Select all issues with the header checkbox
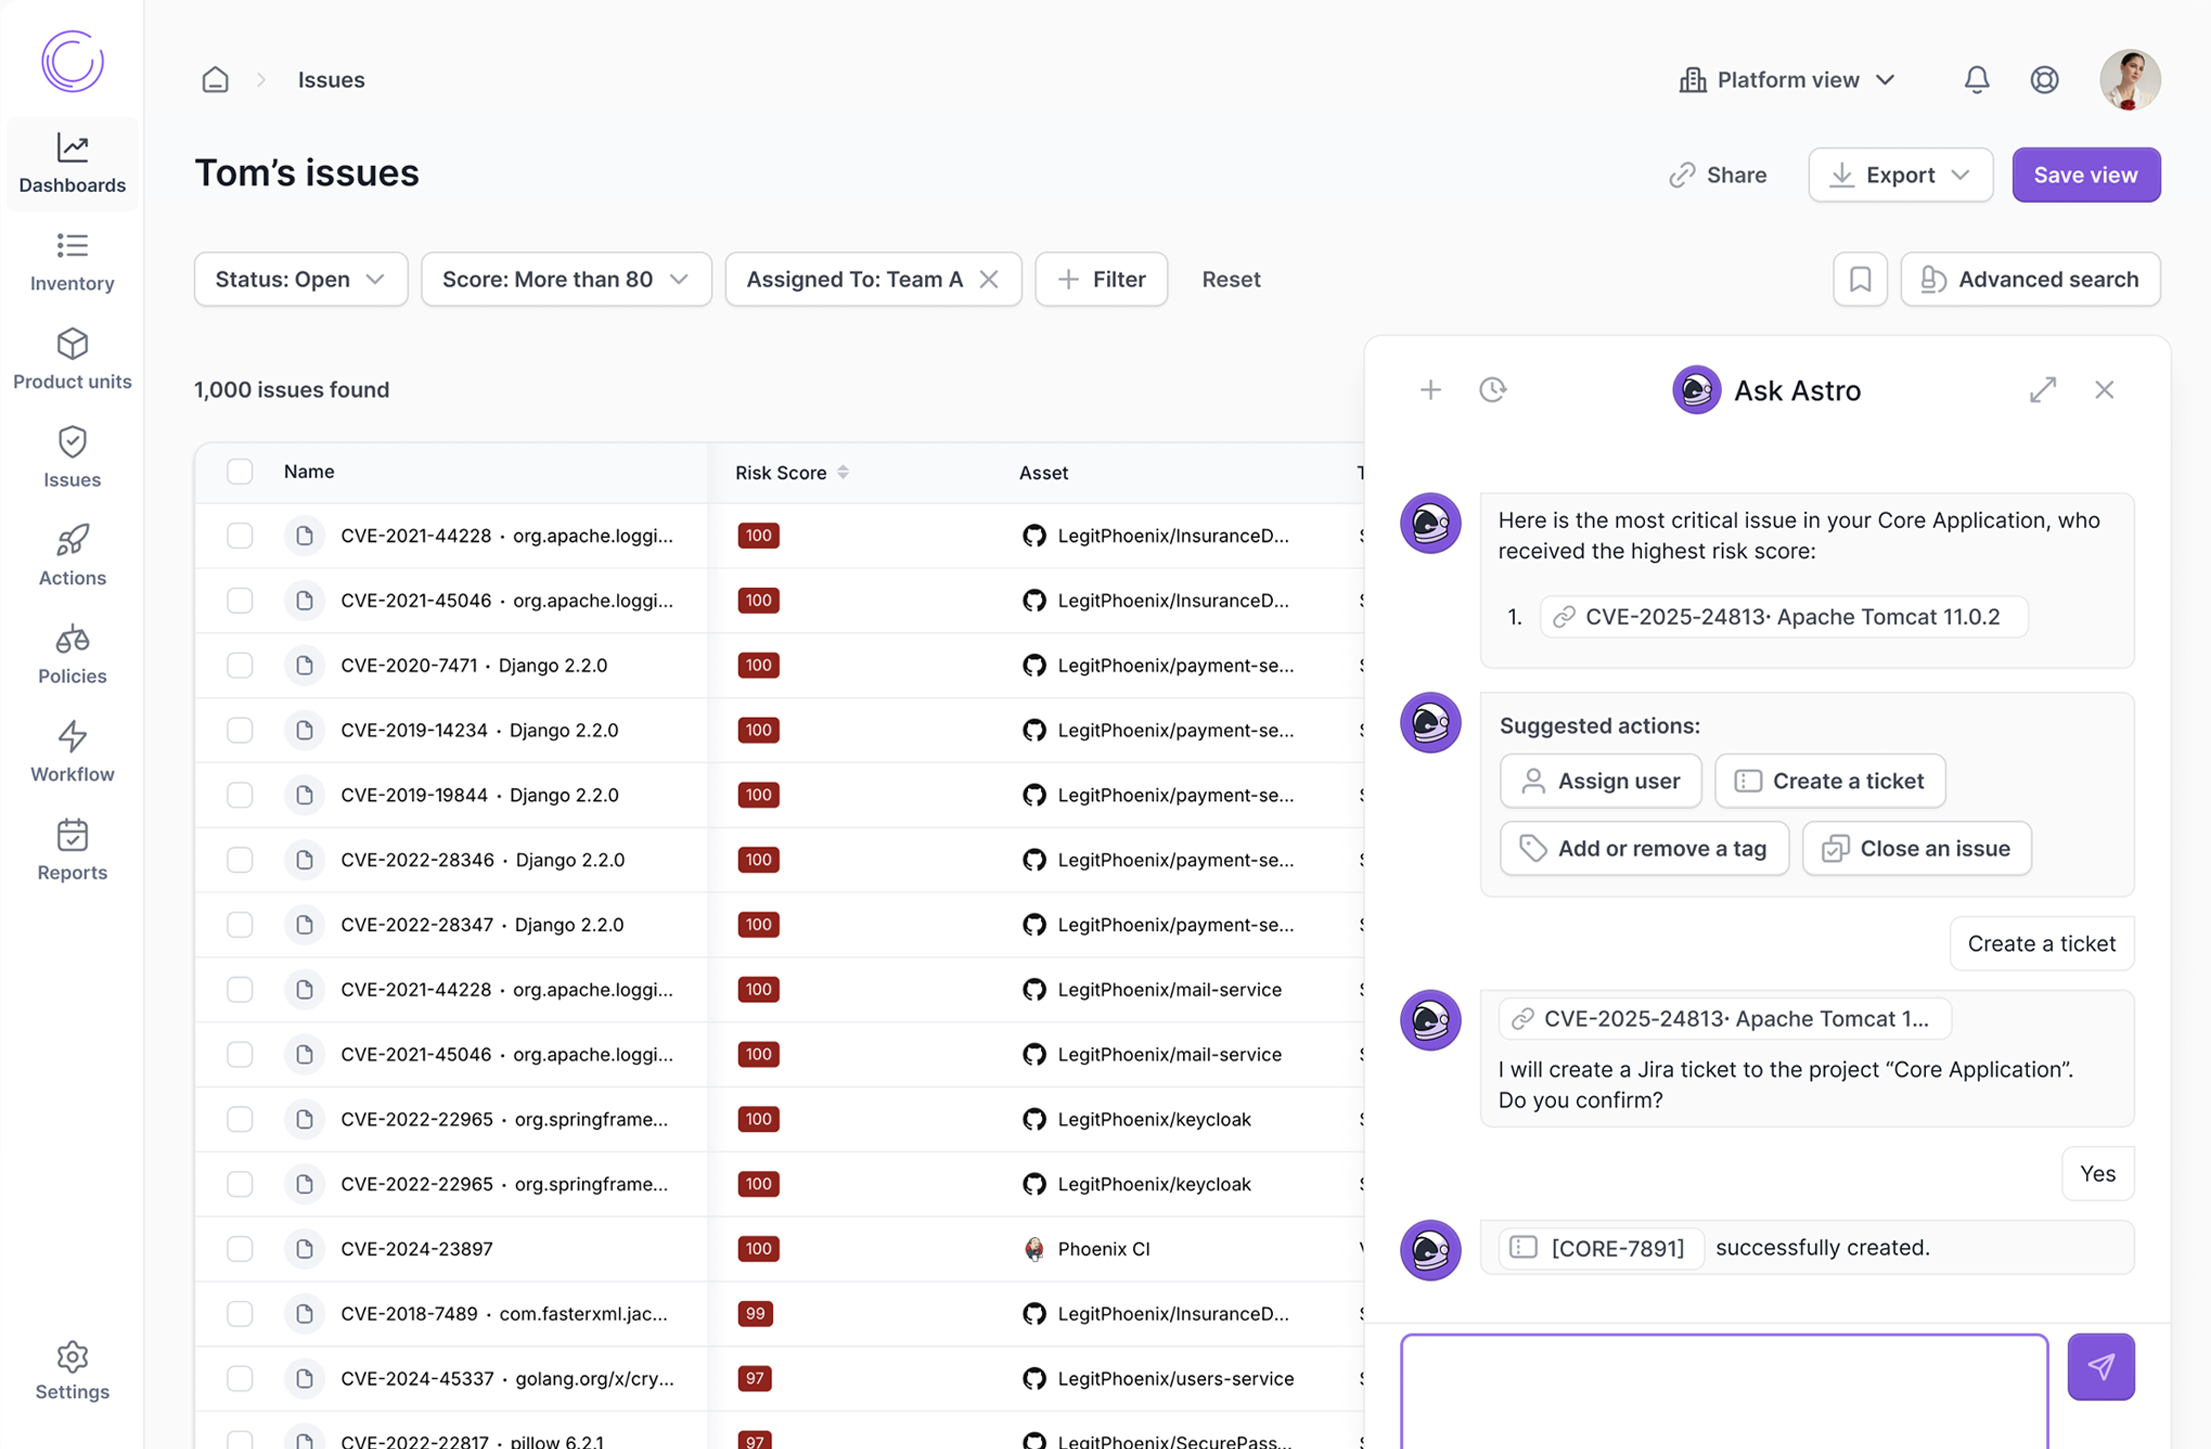This screenshot has width=2211, height=1449. tap(240, 471)
